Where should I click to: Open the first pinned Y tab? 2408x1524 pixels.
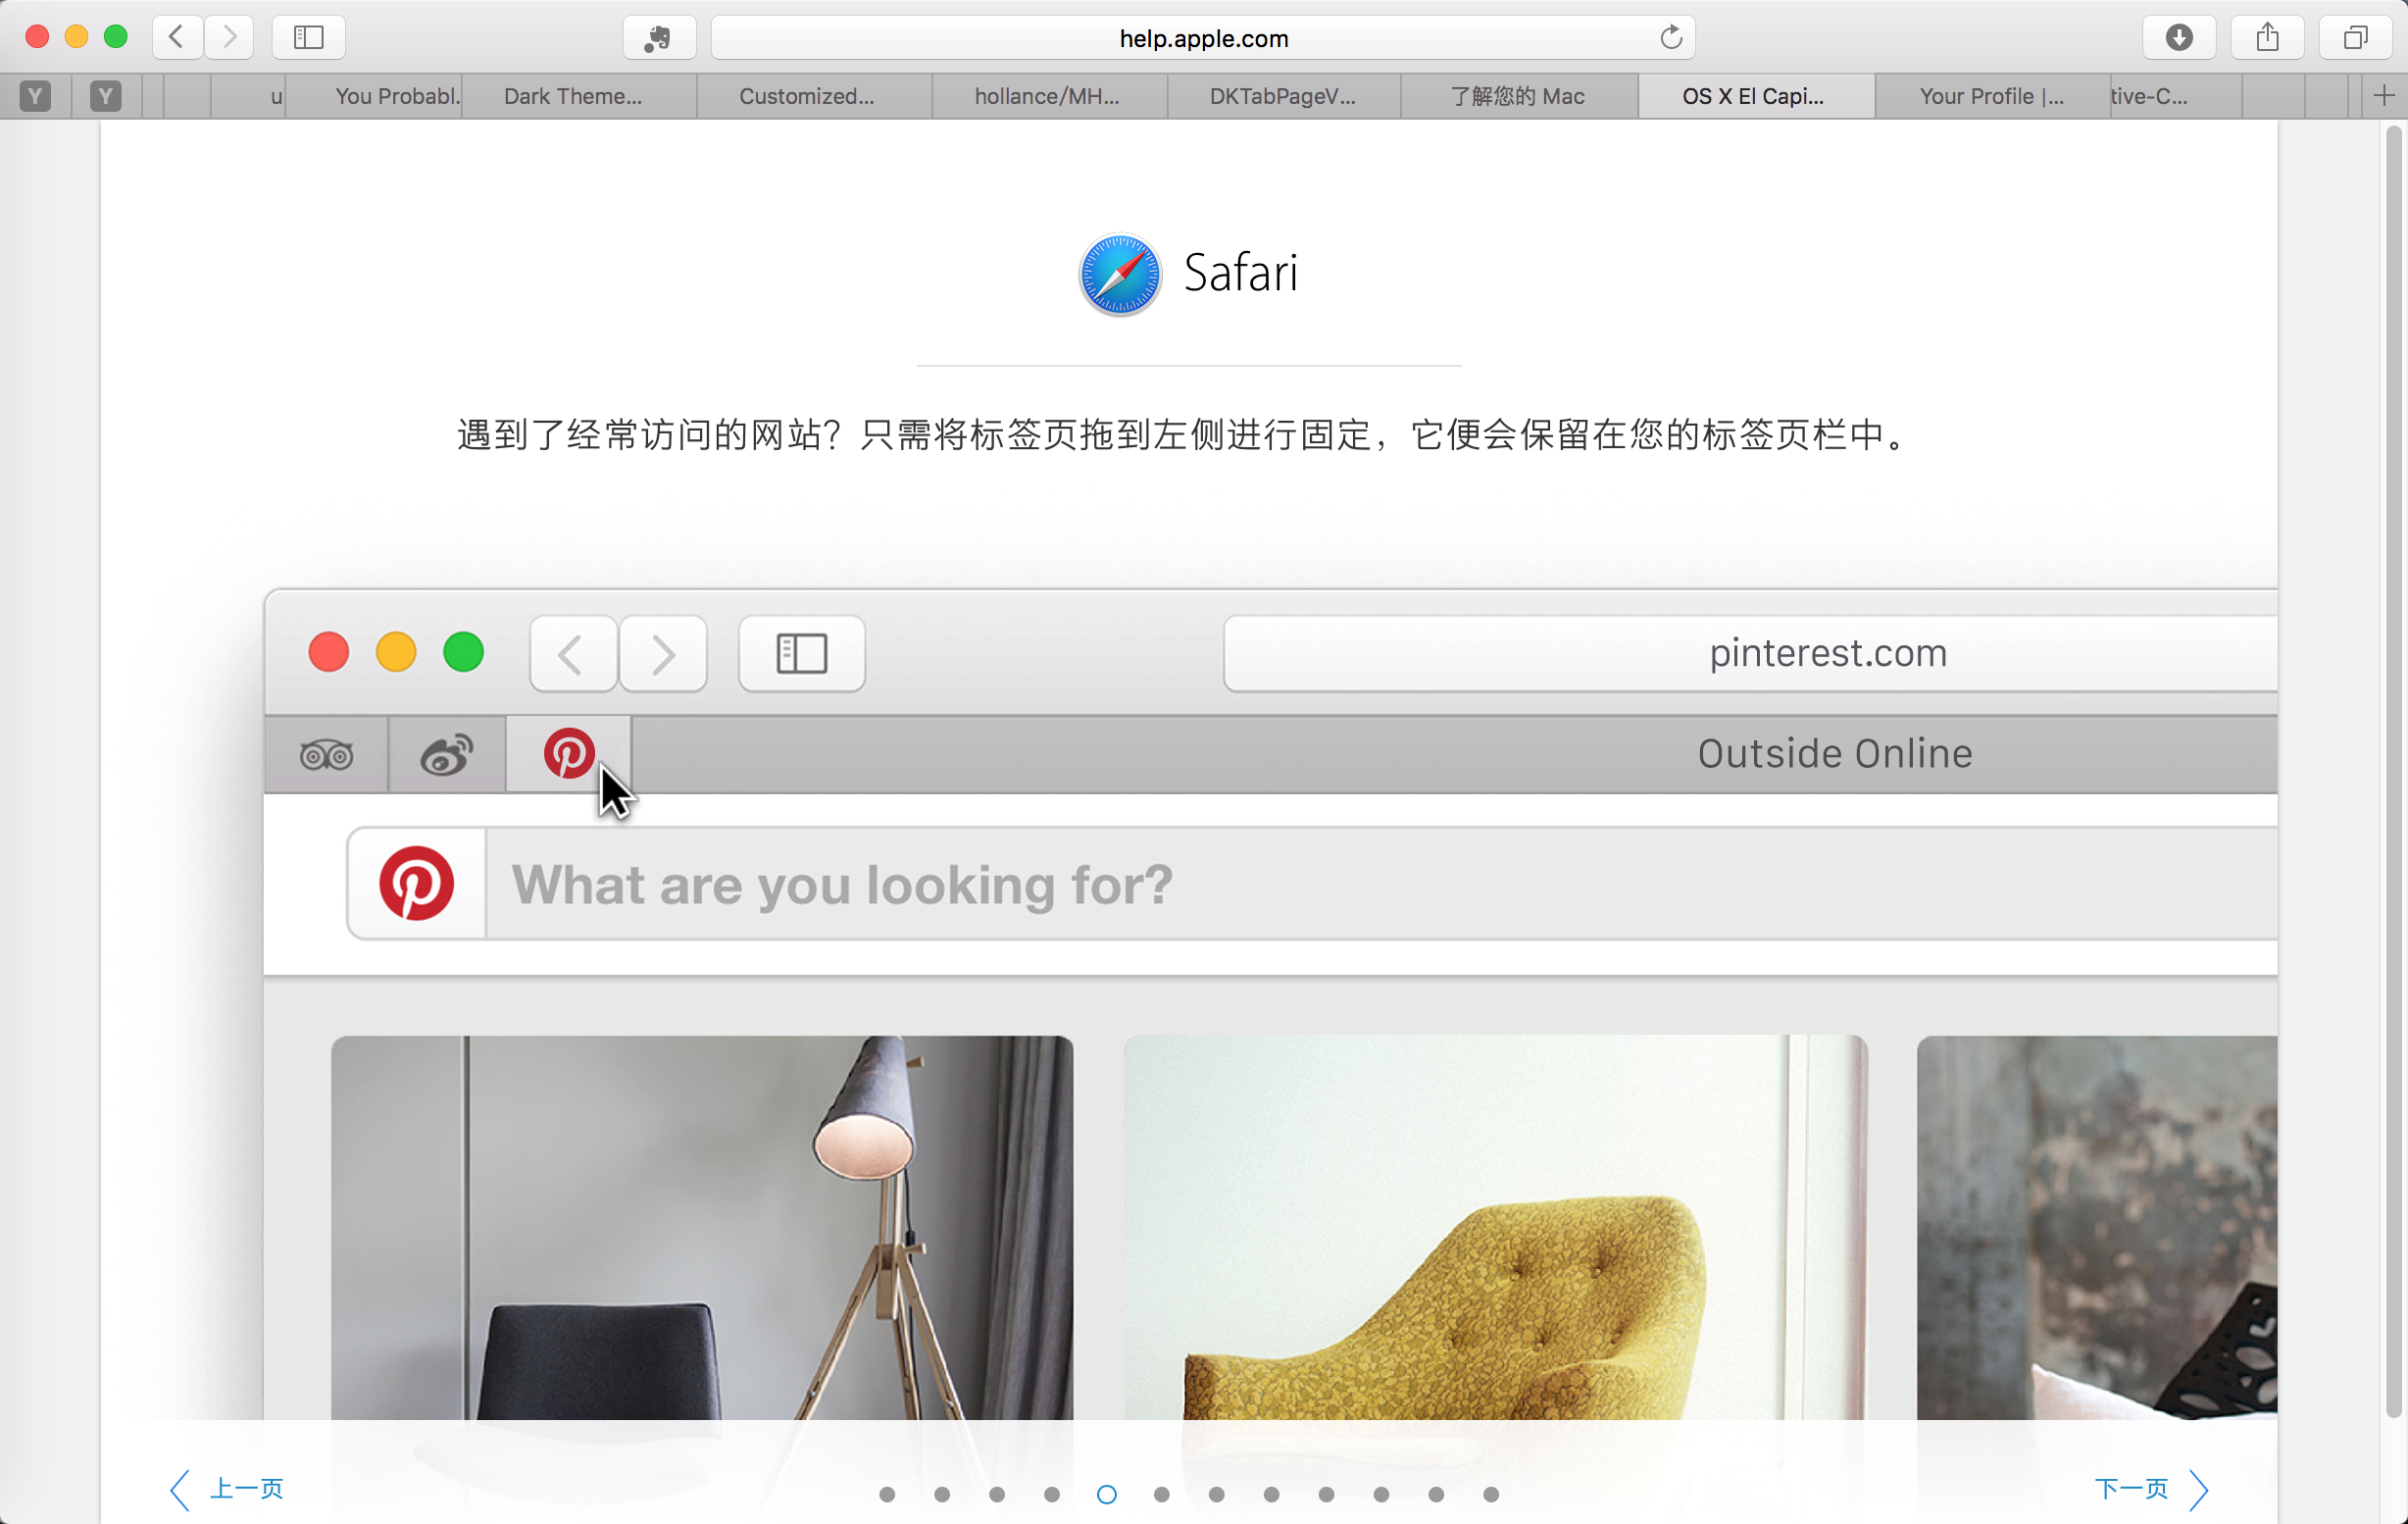pyautogui.click(x=36, y=96)
